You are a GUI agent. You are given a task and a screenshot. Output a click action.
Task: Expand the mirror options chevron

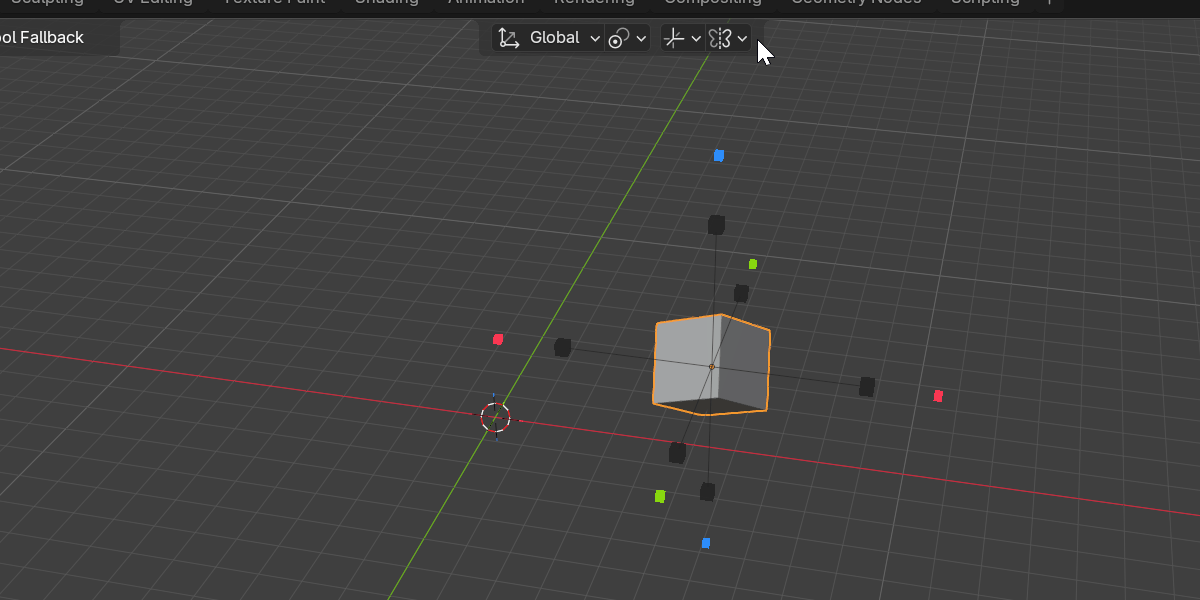click(x=742, y=38)
